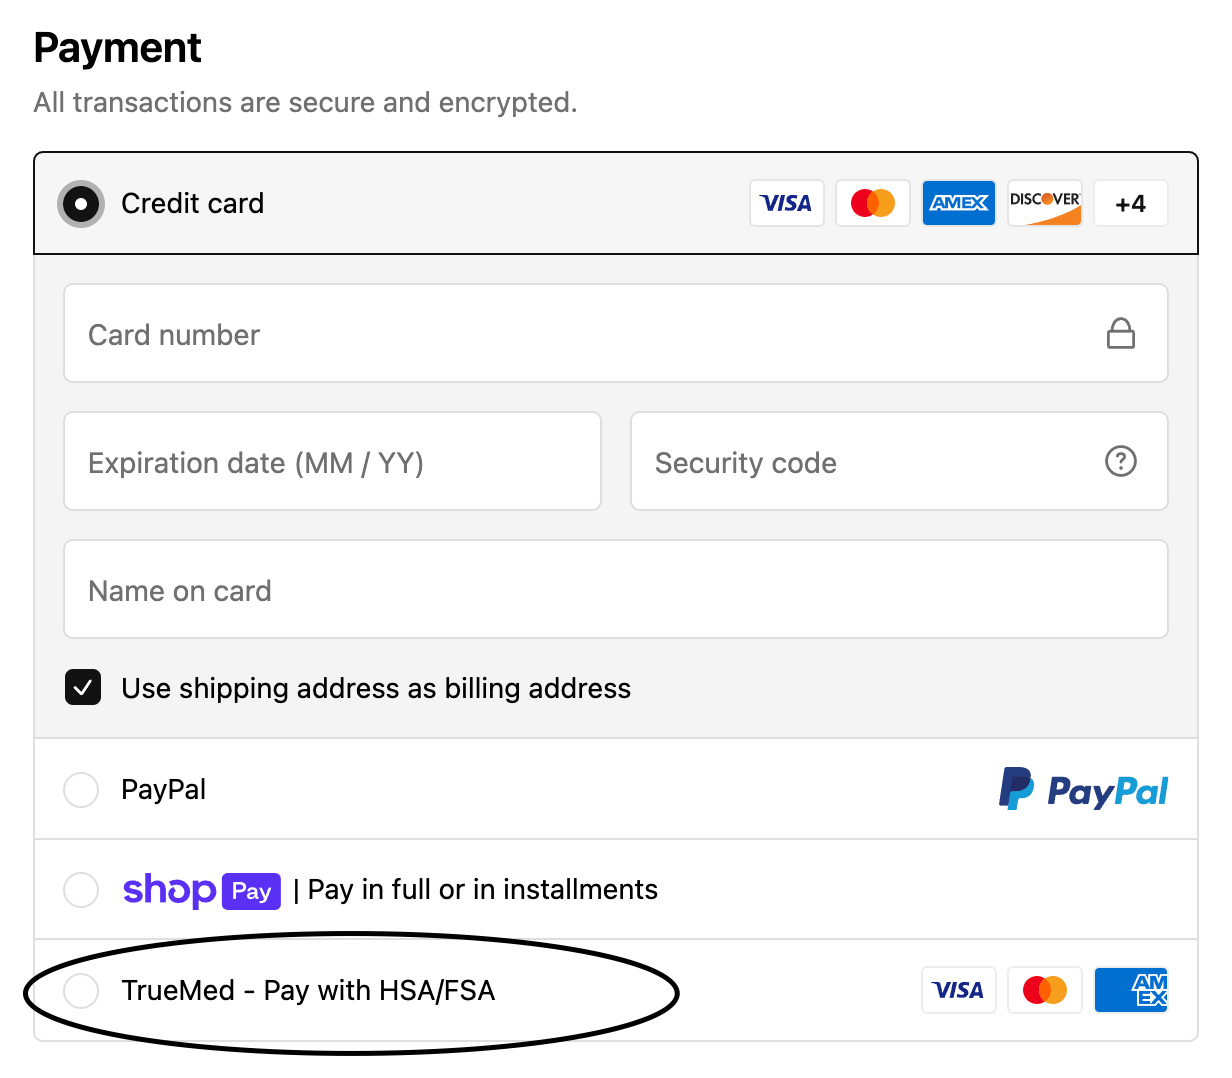1232x1078 pixels.
Task: Choose the Shop Pay payment option
Action: click(x=81, y=890)
